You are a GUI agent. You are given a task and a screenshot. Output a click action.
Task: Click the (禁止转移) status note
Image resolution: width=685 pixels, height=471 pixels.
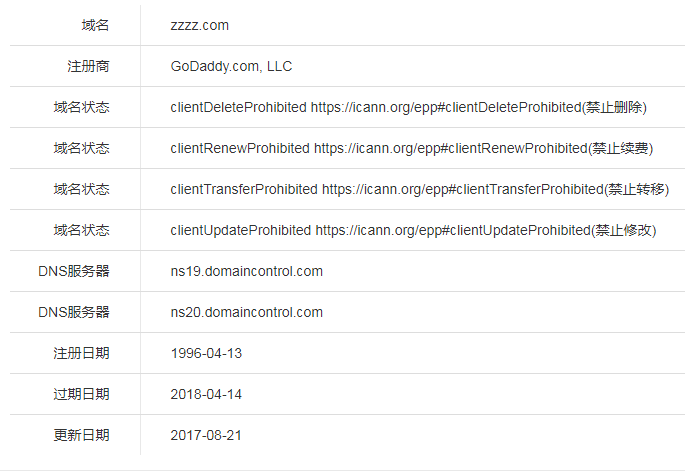pyautogui.click(x=637, y=189)
